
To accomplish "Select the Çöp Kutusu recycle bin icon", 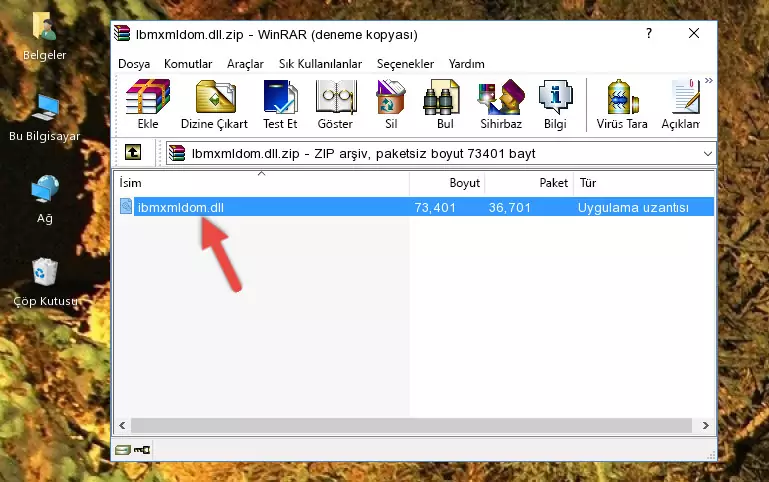I will coord(45,282).
